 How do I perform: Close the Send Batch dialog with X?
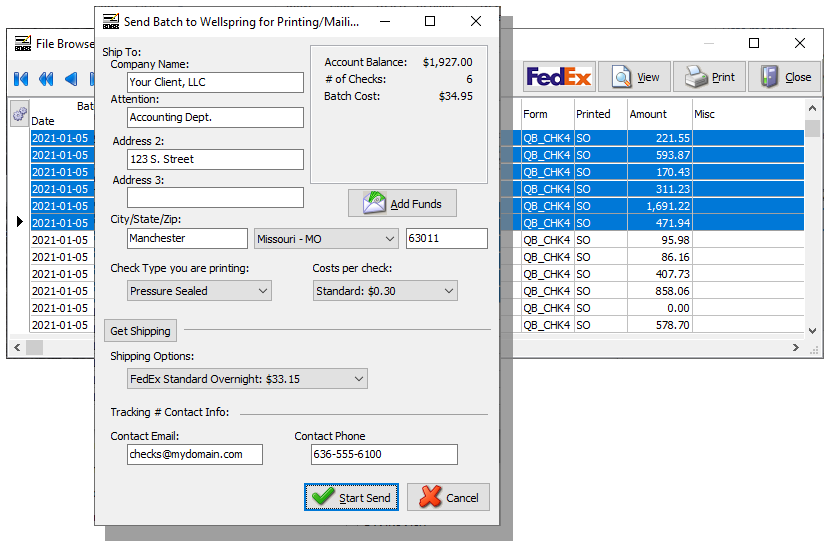[x=476, y=21]
